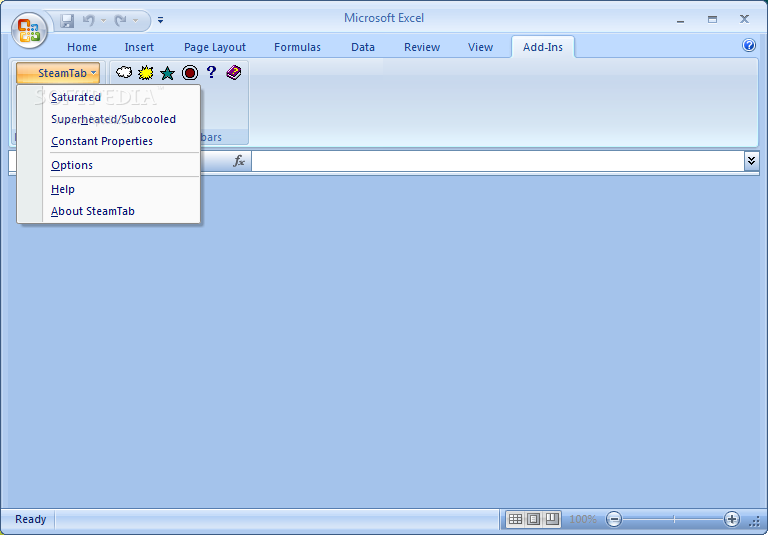
Task: Switch to Normal view icon
Action: (x=515, y=519)
